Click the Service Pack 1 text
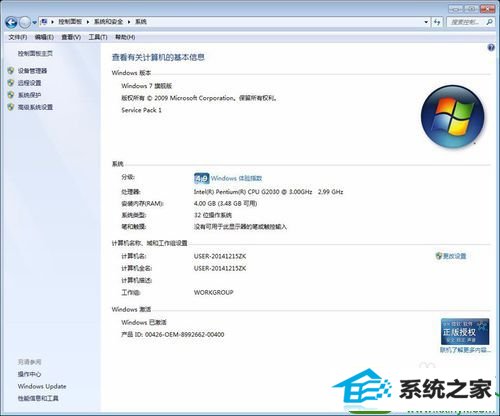500x416 pixels. pos(141,110)
